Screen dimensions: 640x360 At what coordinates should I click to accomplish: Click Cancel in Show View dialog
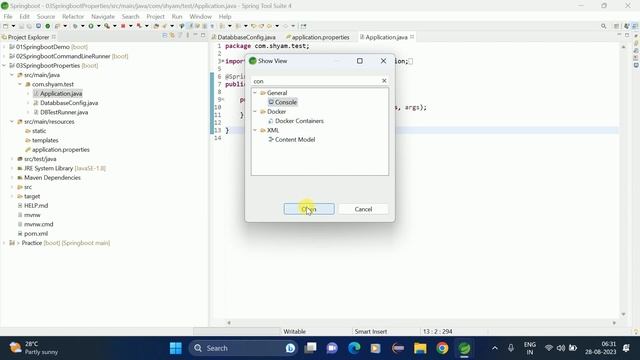(x=363, y=209)
